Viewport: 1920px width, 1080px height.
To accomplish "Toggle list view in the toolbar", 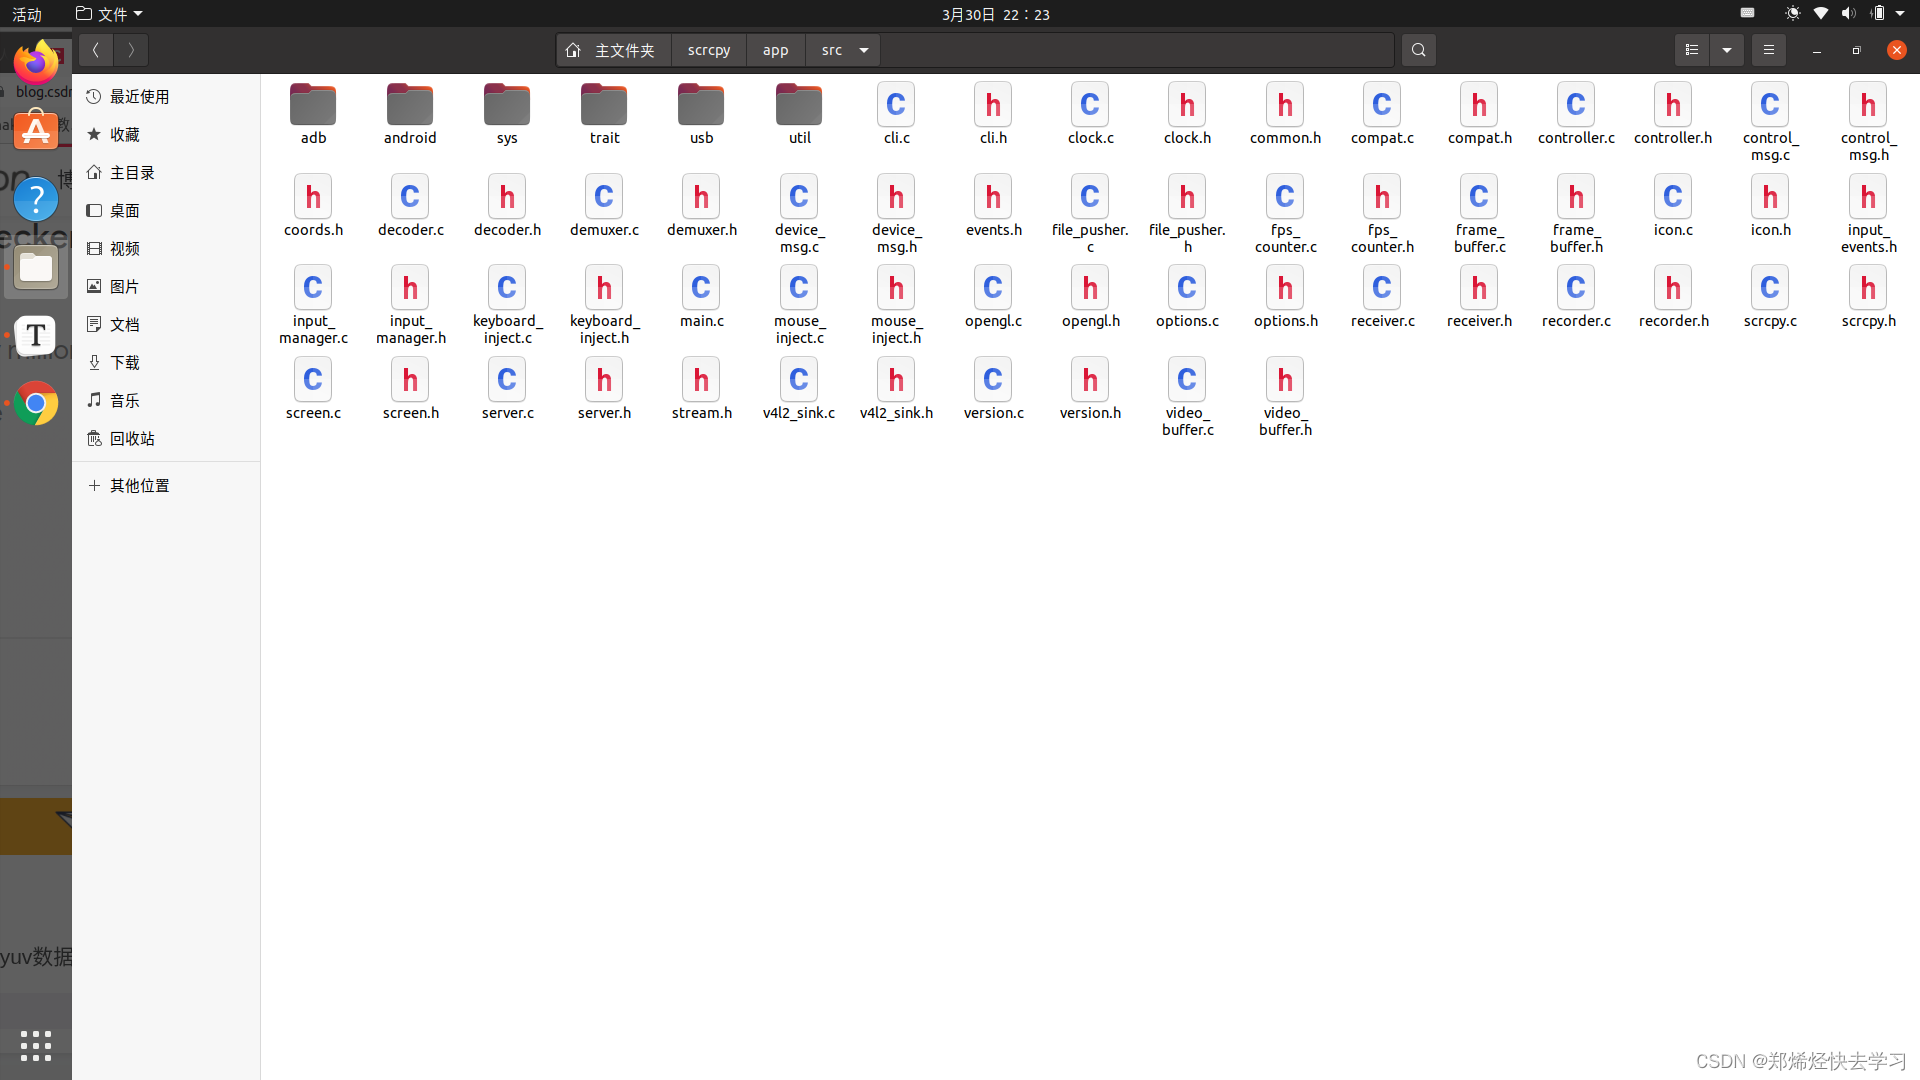I will tap(1692, 50).
